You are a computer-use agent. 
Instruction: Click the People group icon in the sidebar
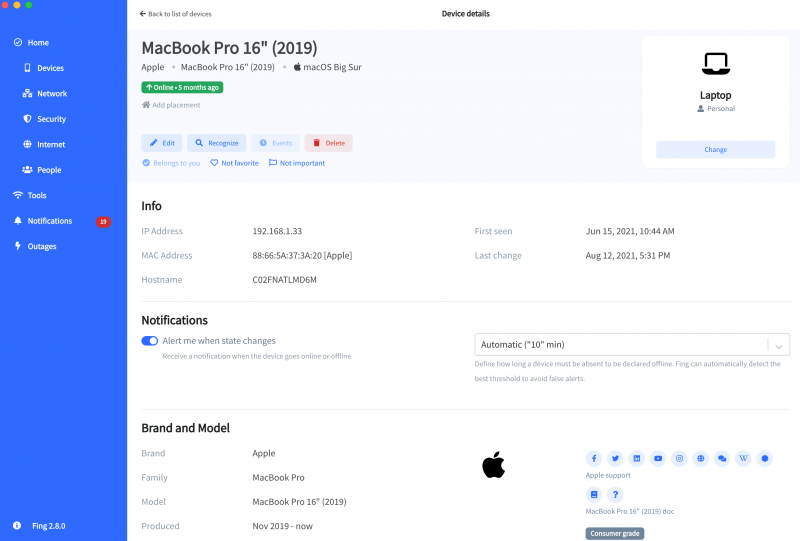pyautogui.click(x=28, y=169)
